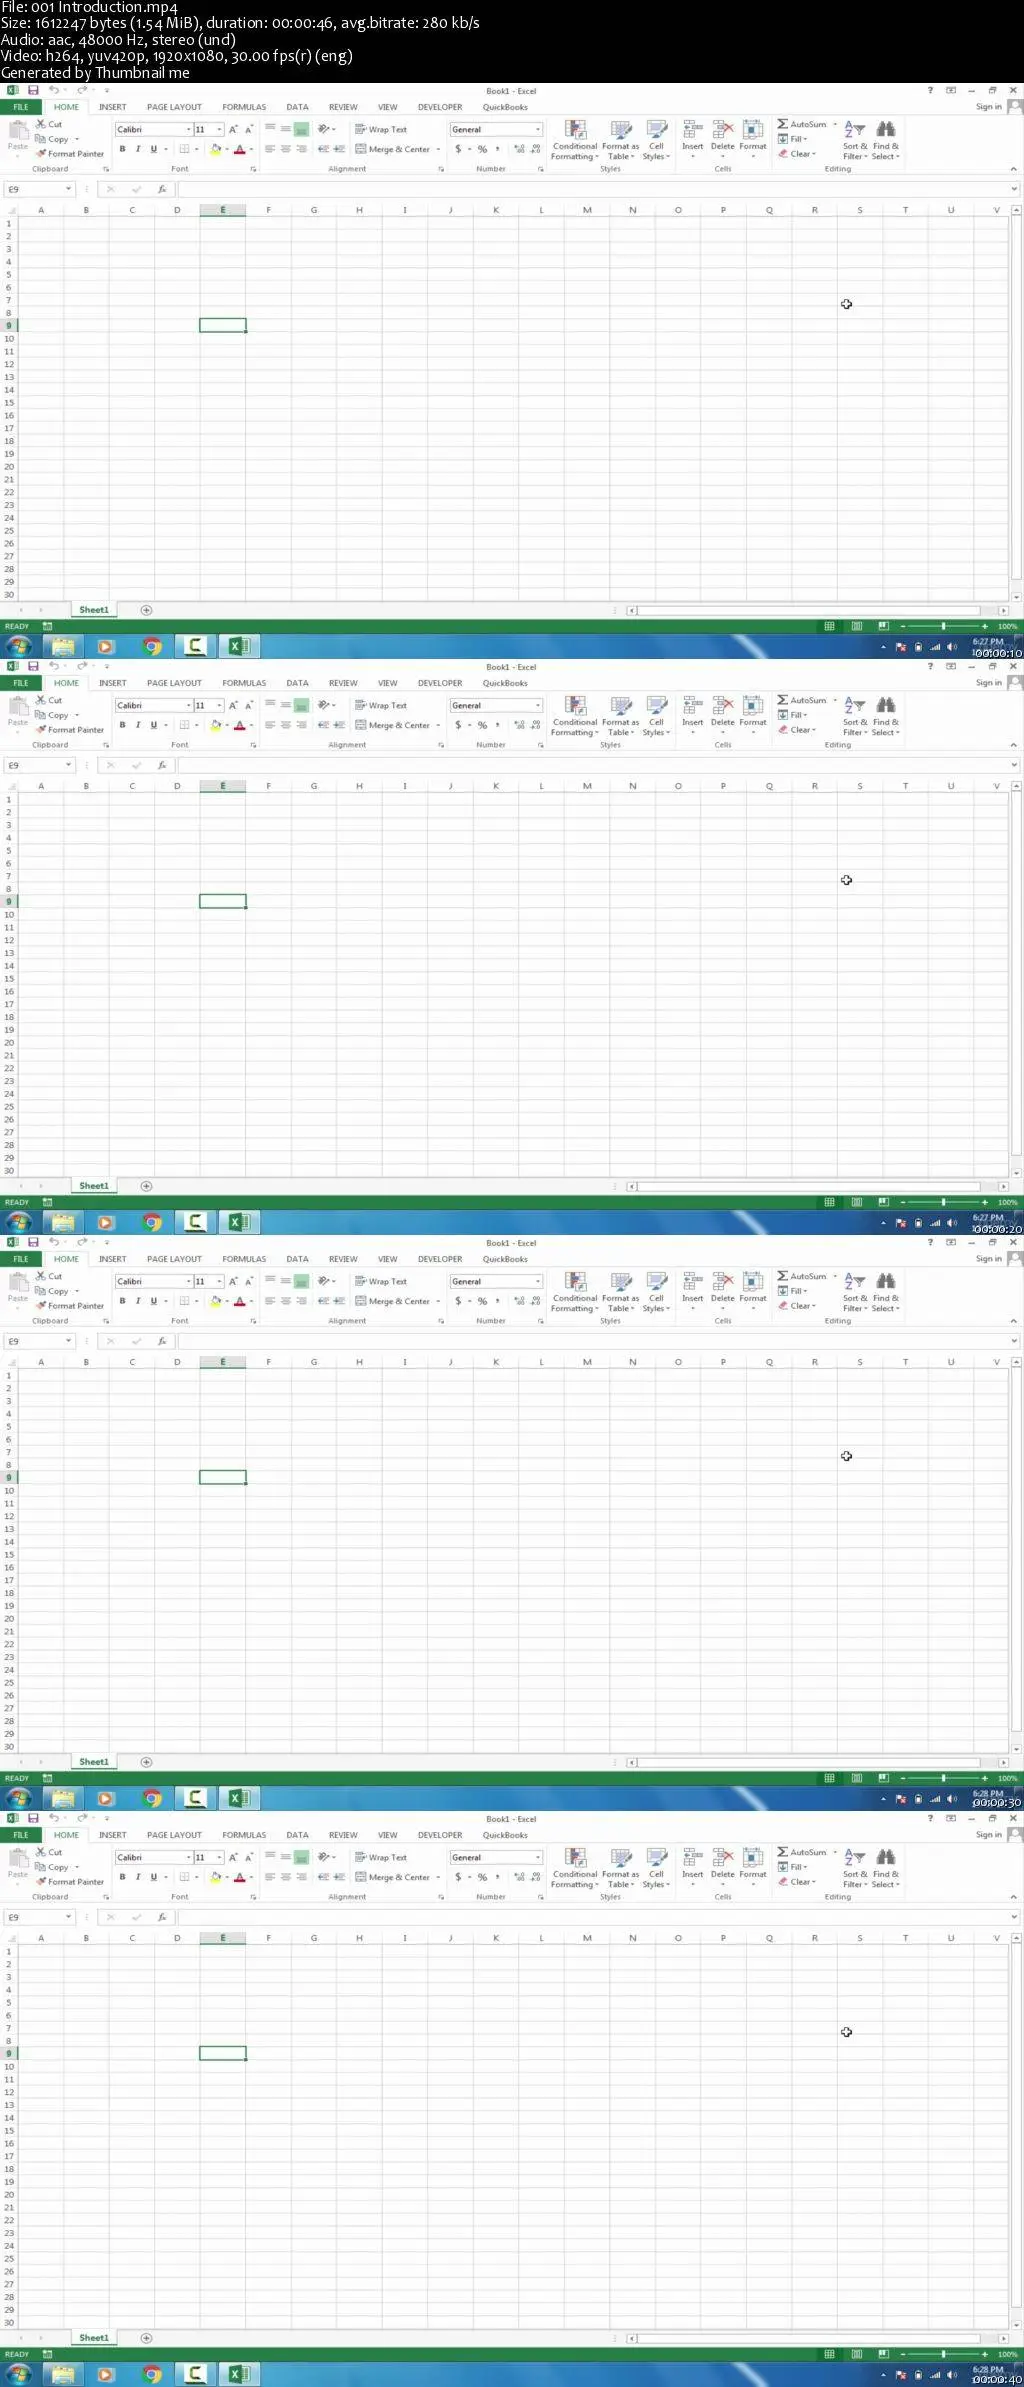Toggle Wrap Text in the 00:00:10 frame
1024x2387 pixels.
click(381, 130)
